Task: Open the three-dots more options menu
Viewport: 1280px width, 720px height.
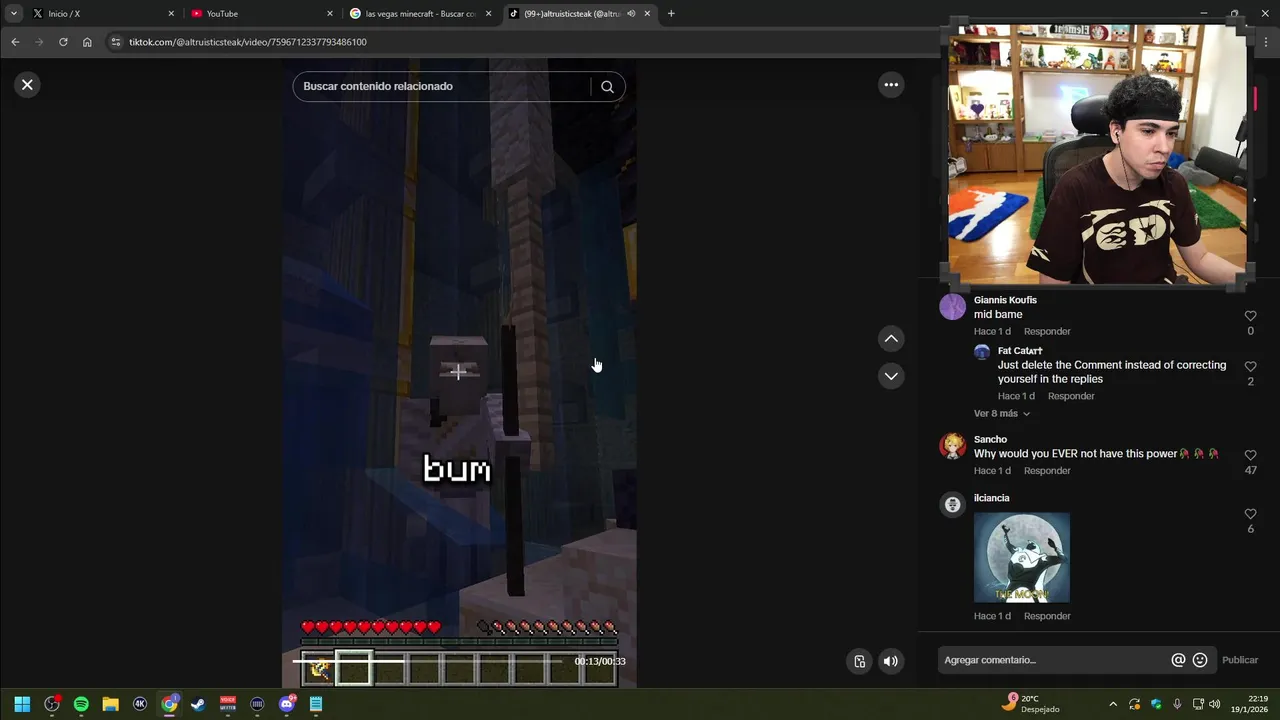Action: tap(891, 85)
